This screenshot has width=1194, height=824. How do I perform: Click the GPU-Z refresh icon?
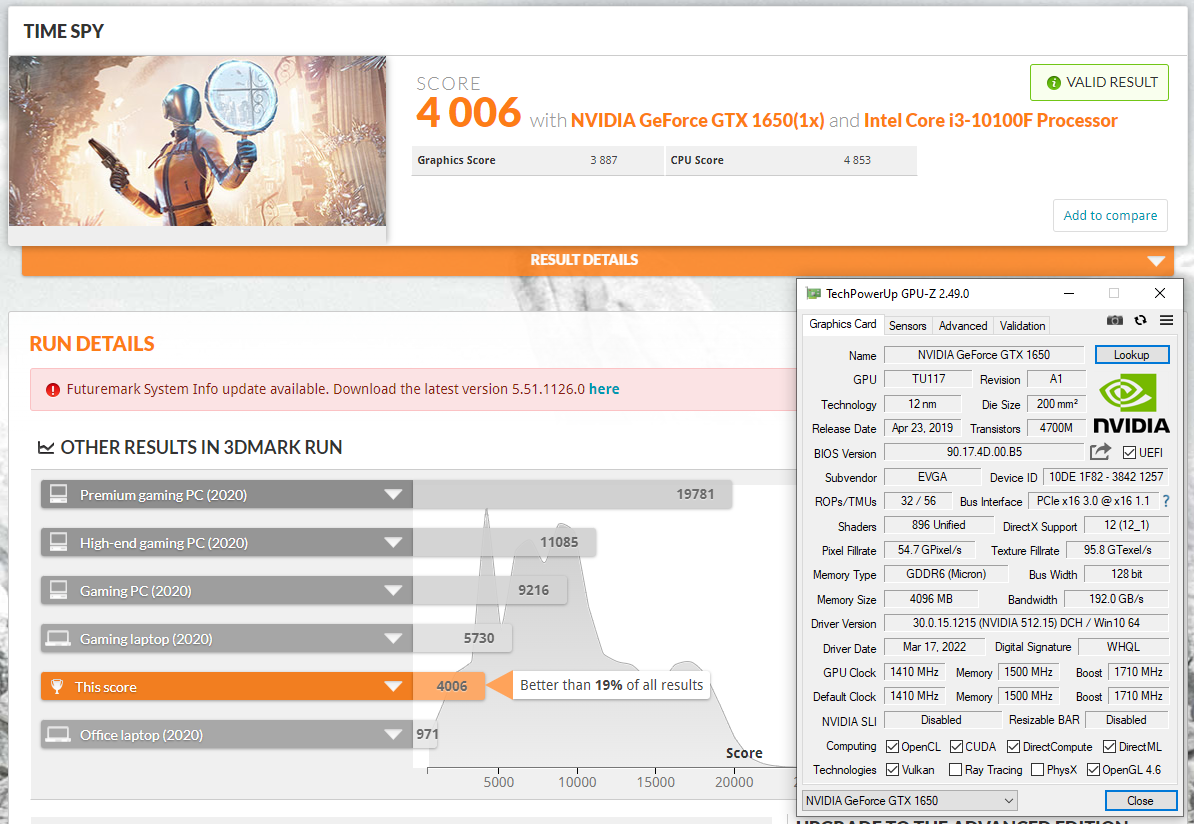1140,320
